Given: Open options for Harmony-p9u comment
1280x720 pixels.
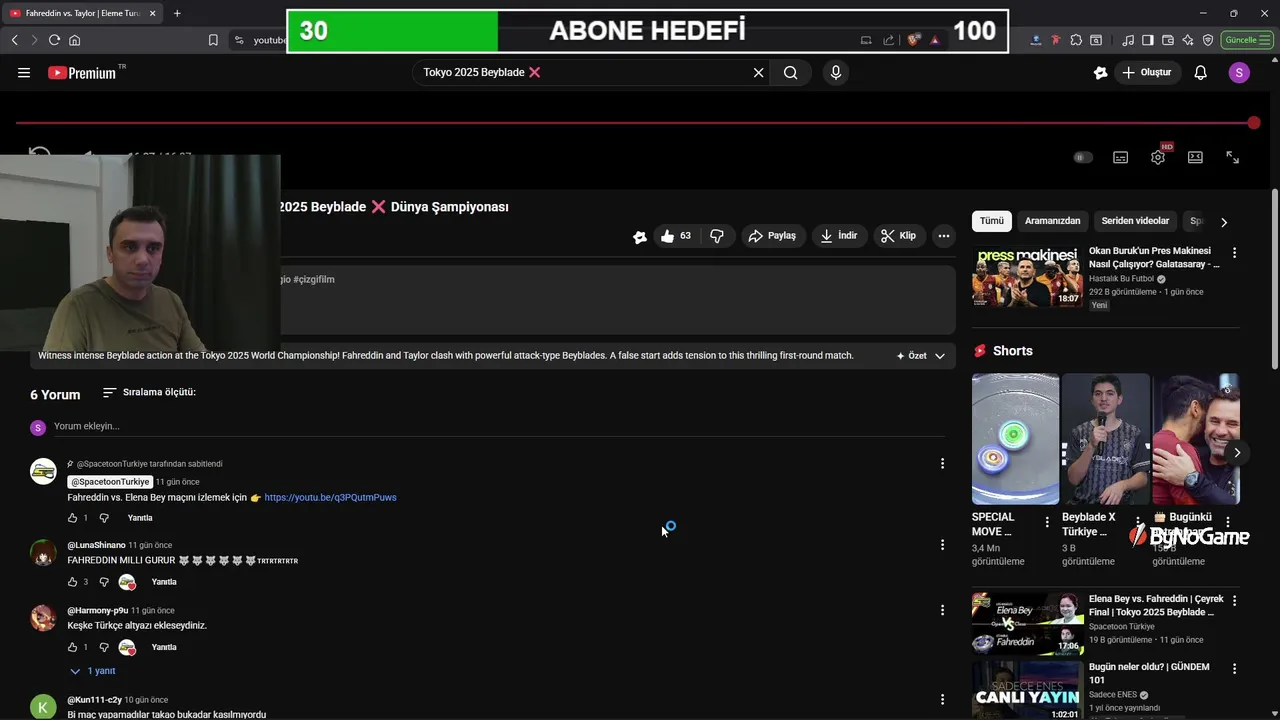Looking at the screenshot, I should (x=942, y=610).
